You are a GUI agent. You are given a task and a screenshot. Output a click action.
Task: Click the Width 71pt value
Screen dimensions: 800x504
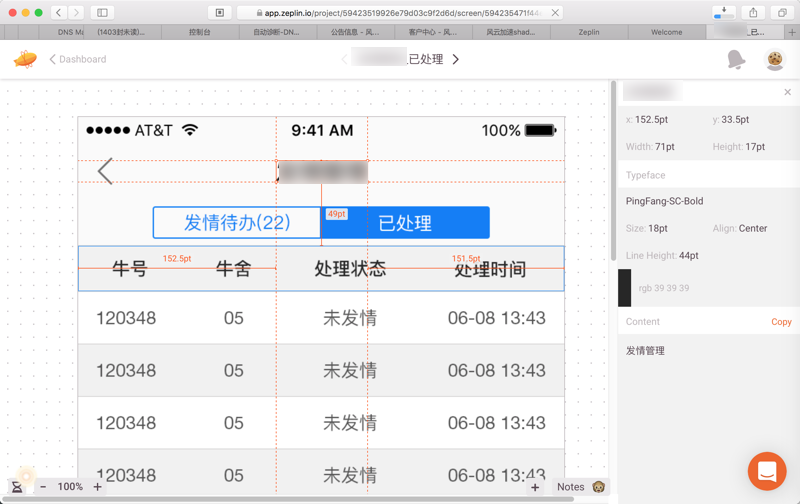point(665,147)
